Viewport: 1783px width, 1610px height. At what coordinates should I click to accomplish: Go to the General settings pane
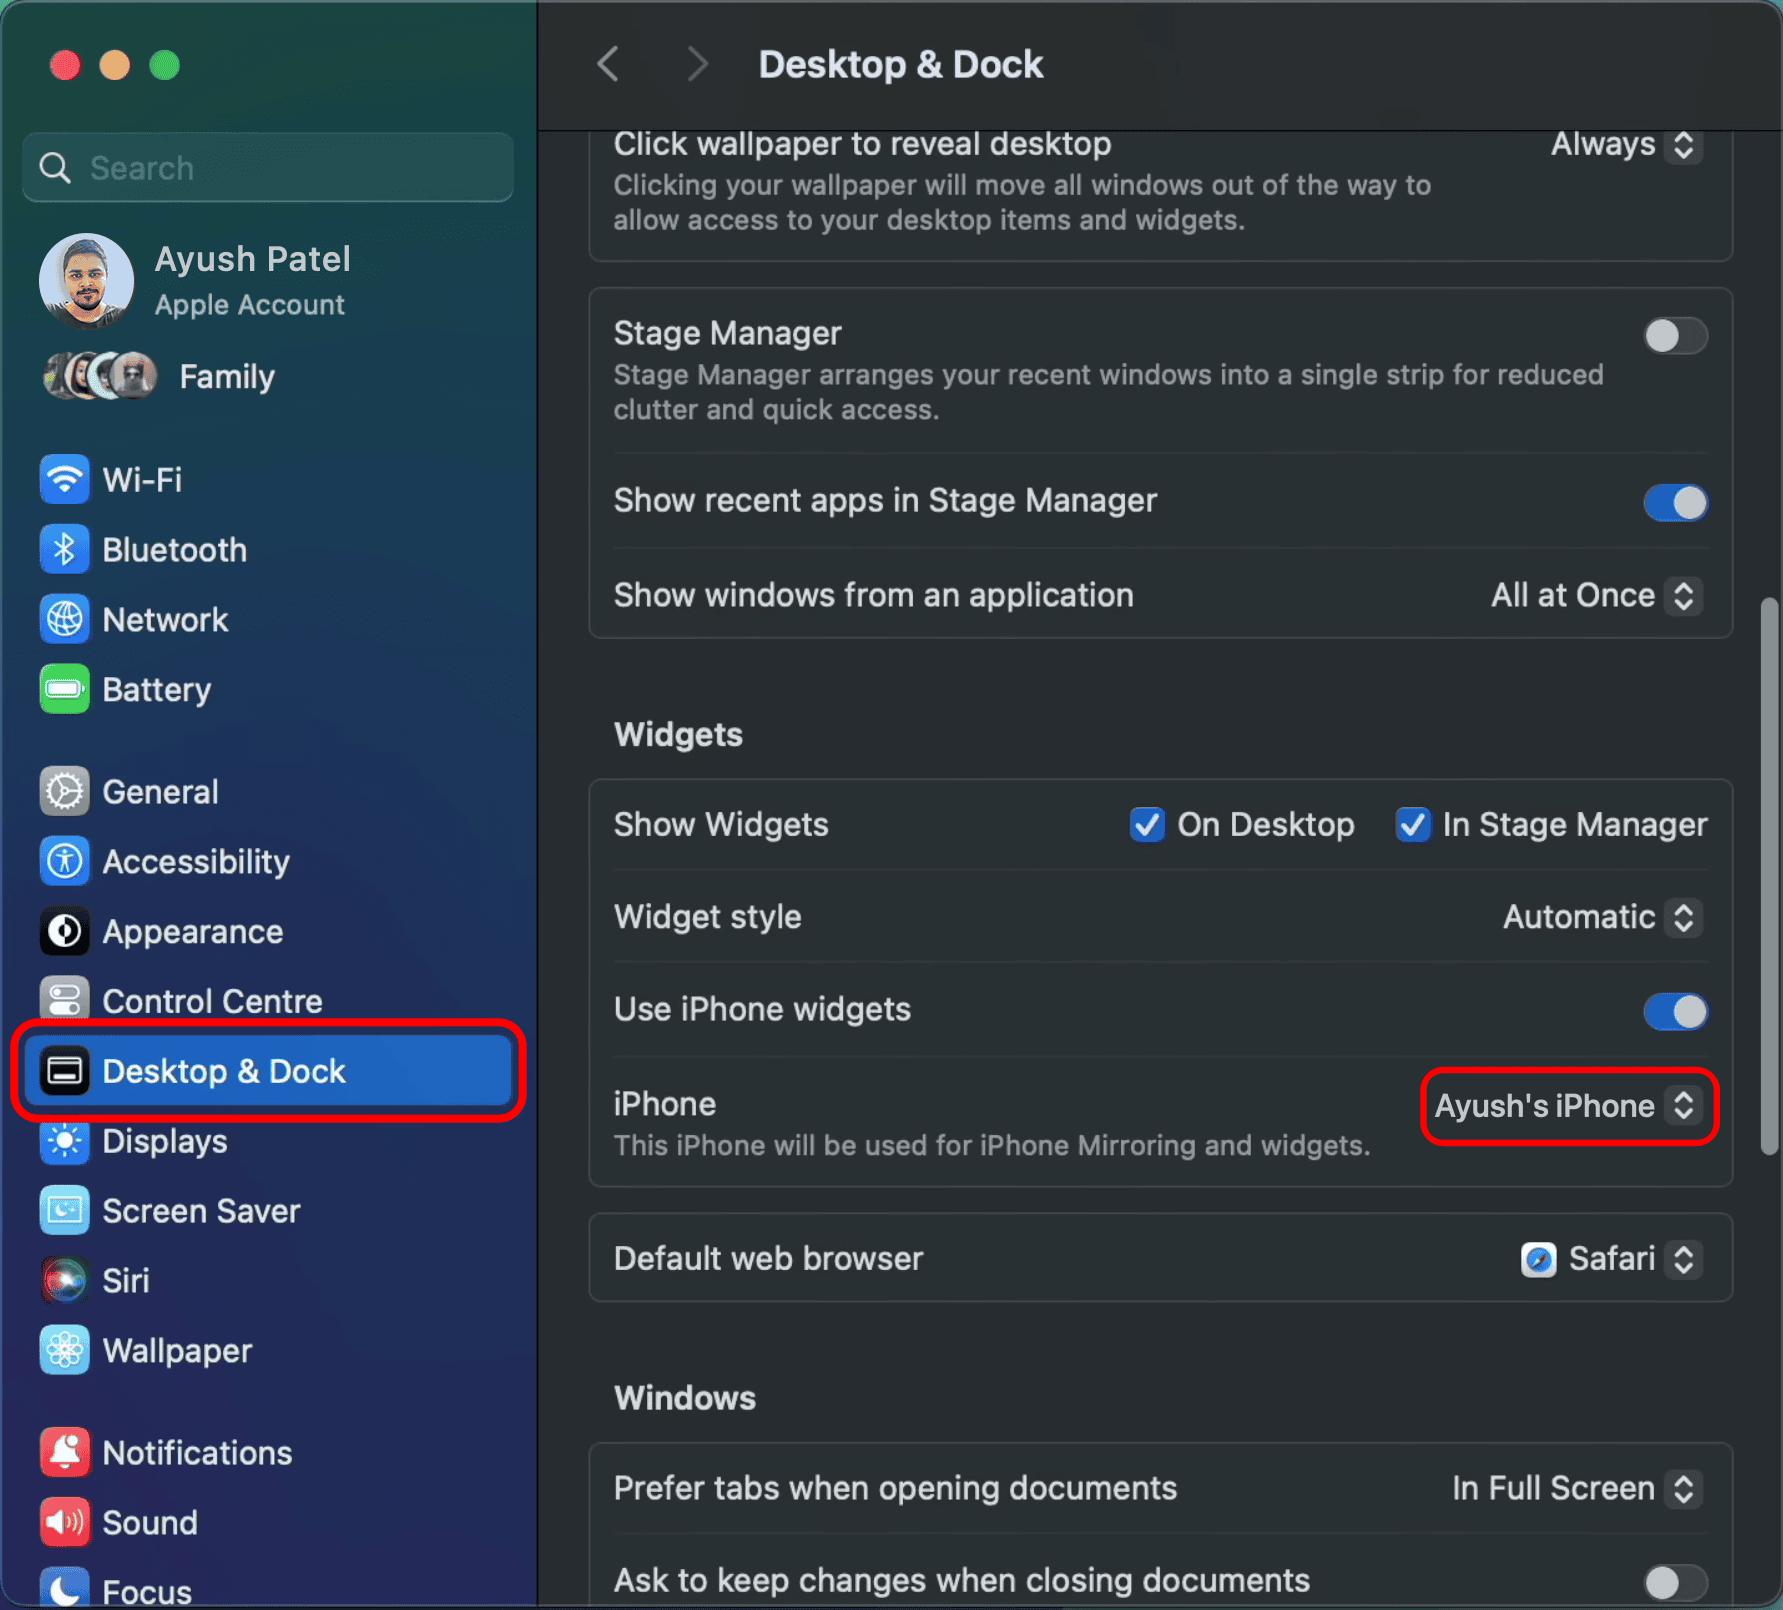click(x=160, y=792)
